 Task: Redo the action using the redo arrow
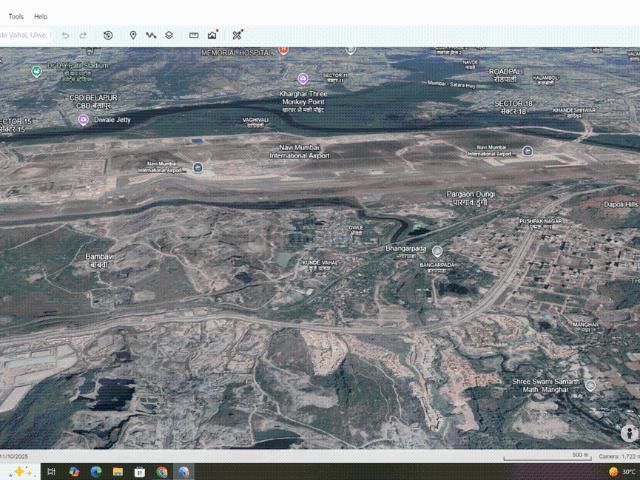coord(83,36)
